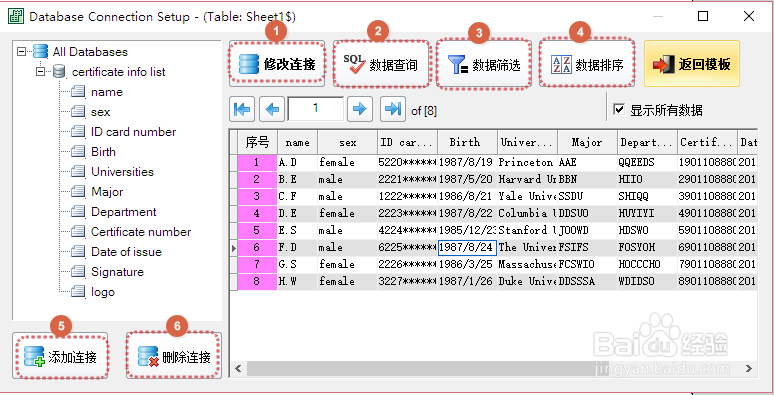Toggle 显示所有数据 checkbox
774x395 pixels.
point(619,109)
